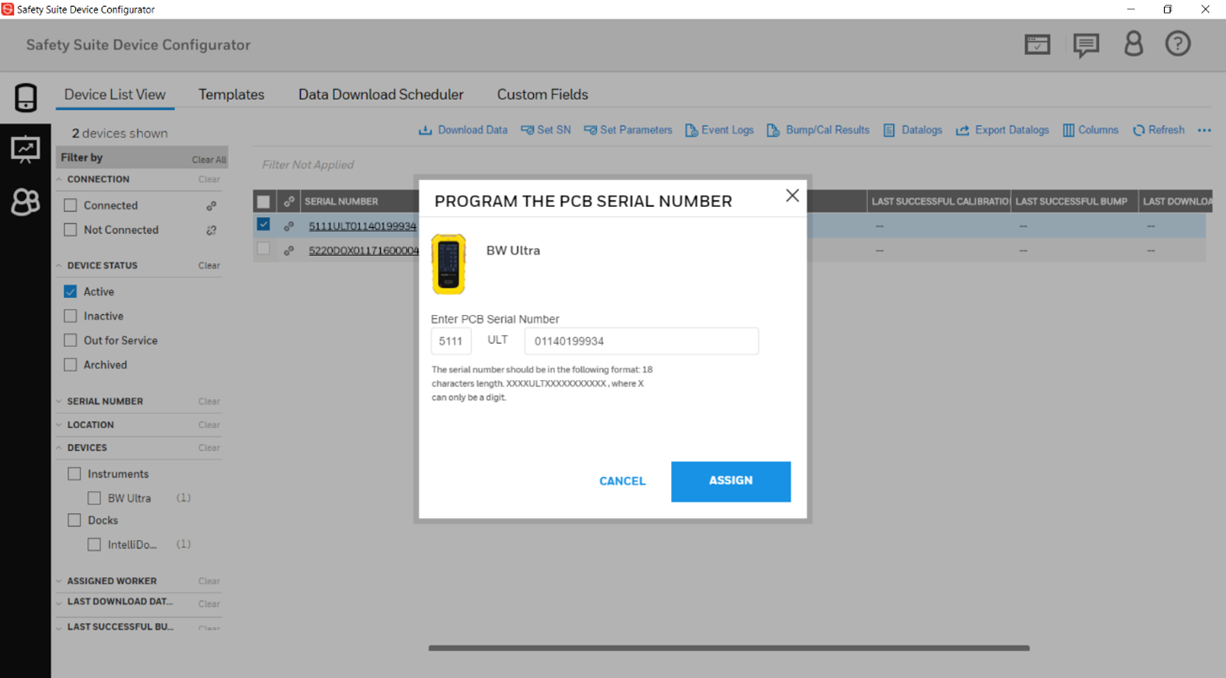Enable the Inactive device status filter
1226x678 pixels.
70,315
